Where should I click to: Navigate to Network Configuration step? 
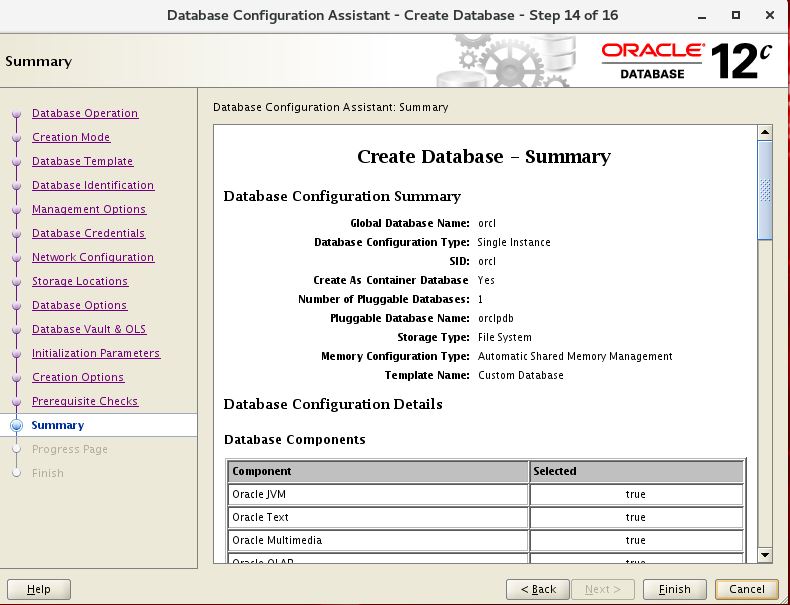[x=93, y=257]
